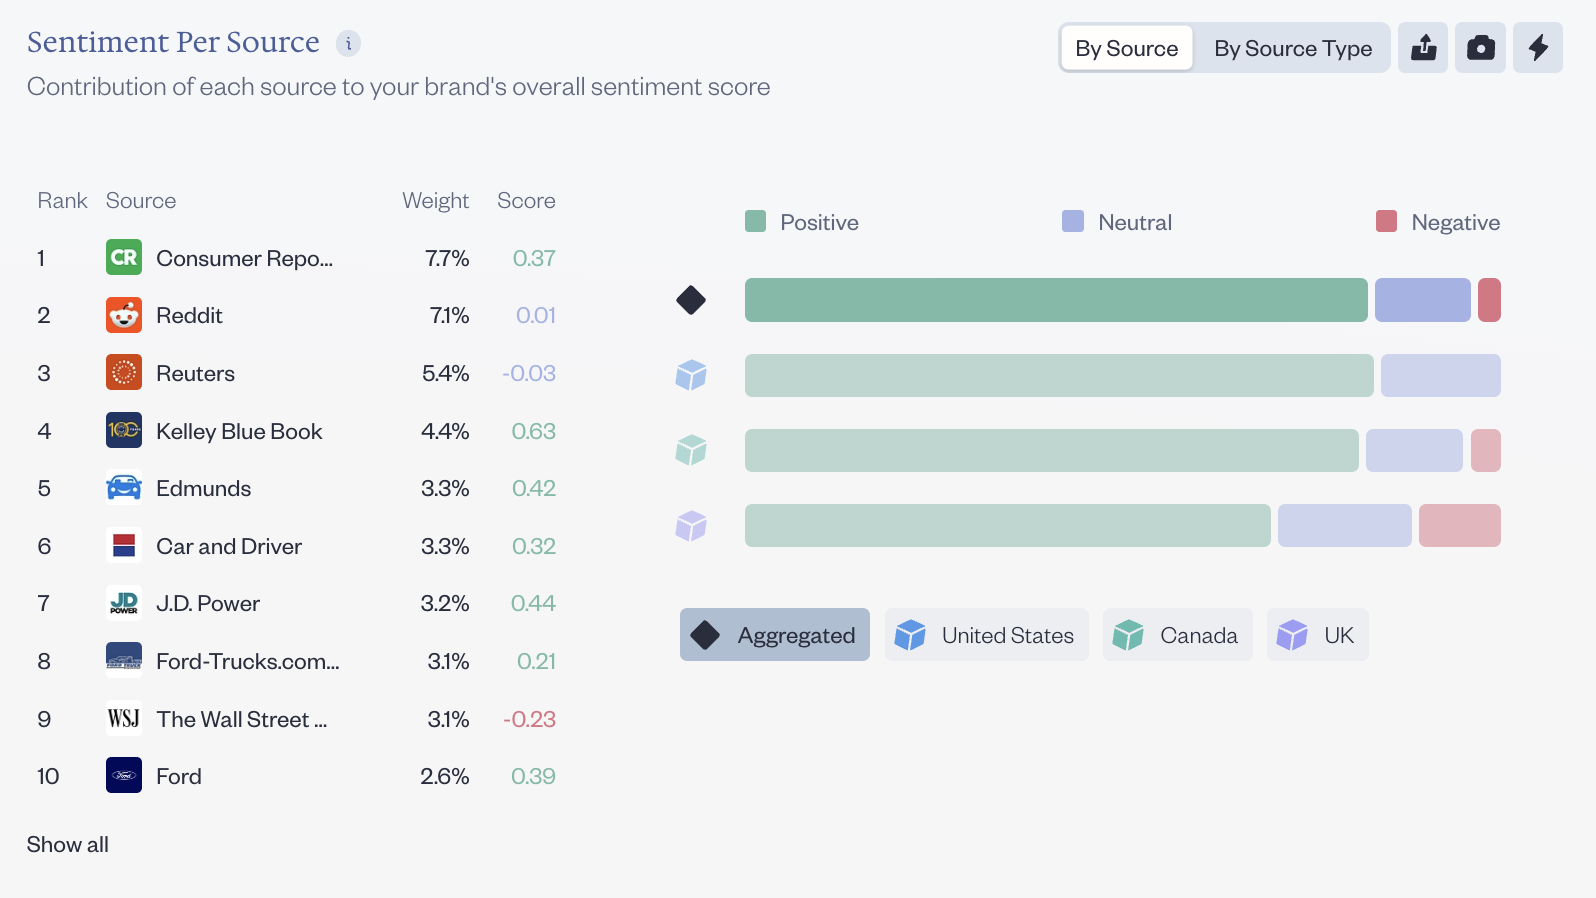Toggle the United States filter chip
The image size is (1596, 898).
[x=986, y=635]
